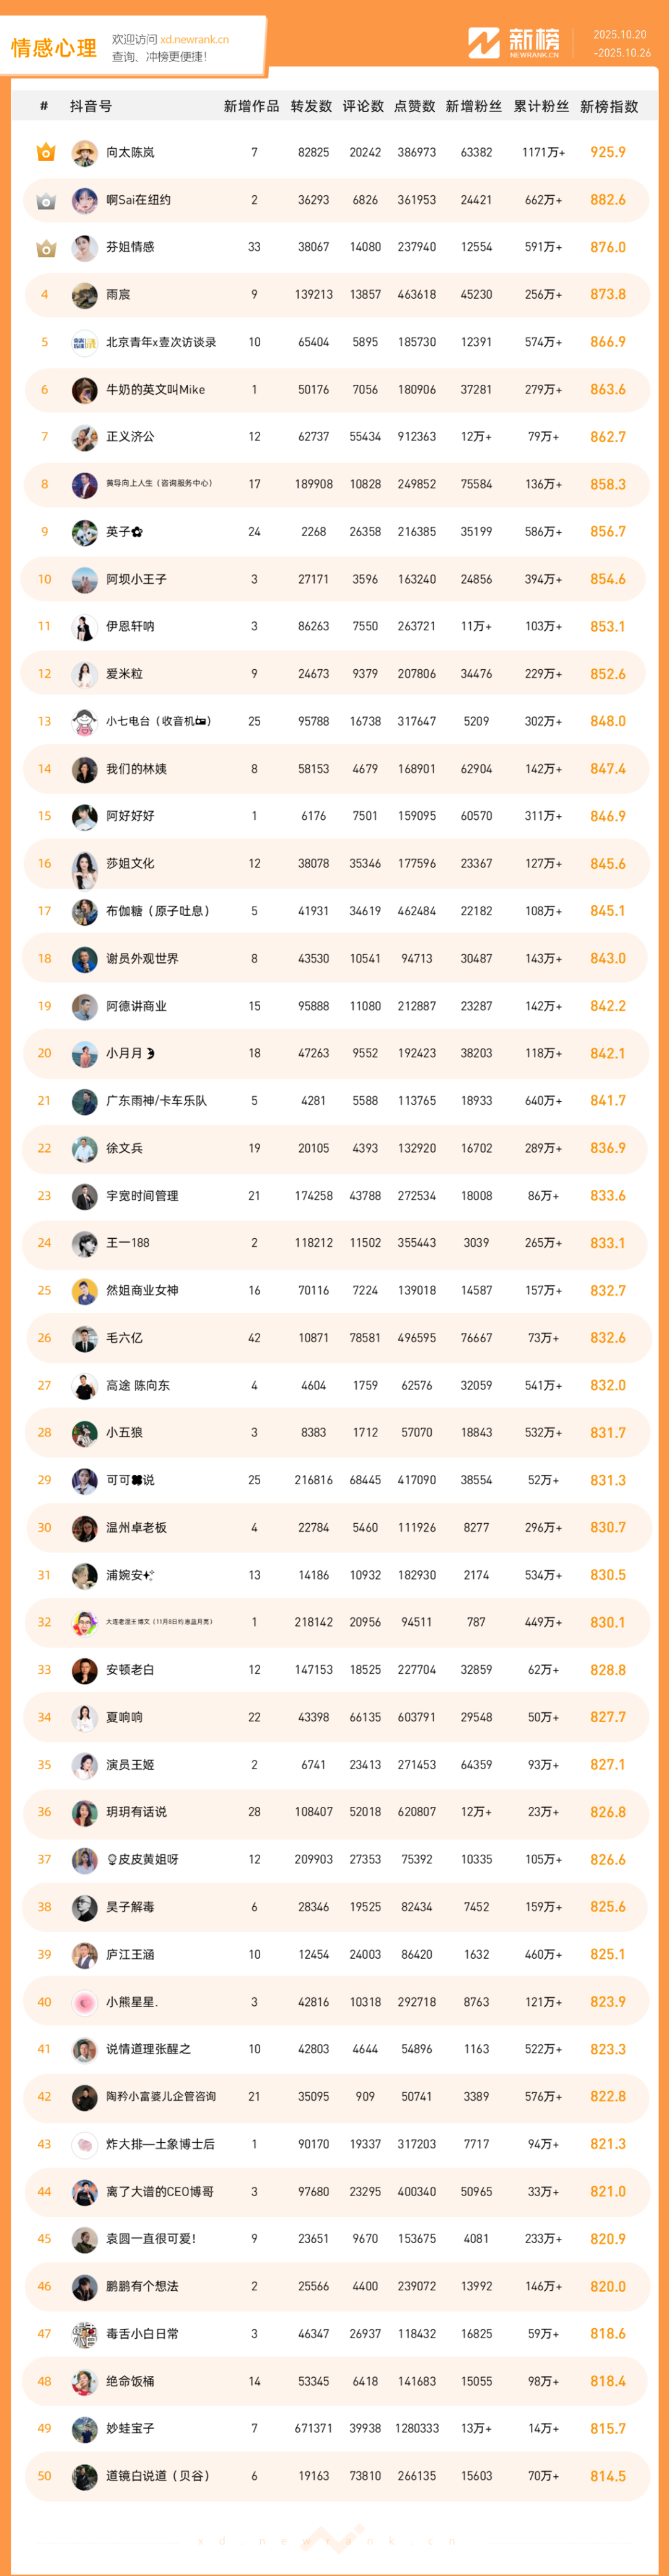Viewport: 669px width, 2576px height.
Task: Click the 点赞数 column header
Action: click(x=414, y=106)
